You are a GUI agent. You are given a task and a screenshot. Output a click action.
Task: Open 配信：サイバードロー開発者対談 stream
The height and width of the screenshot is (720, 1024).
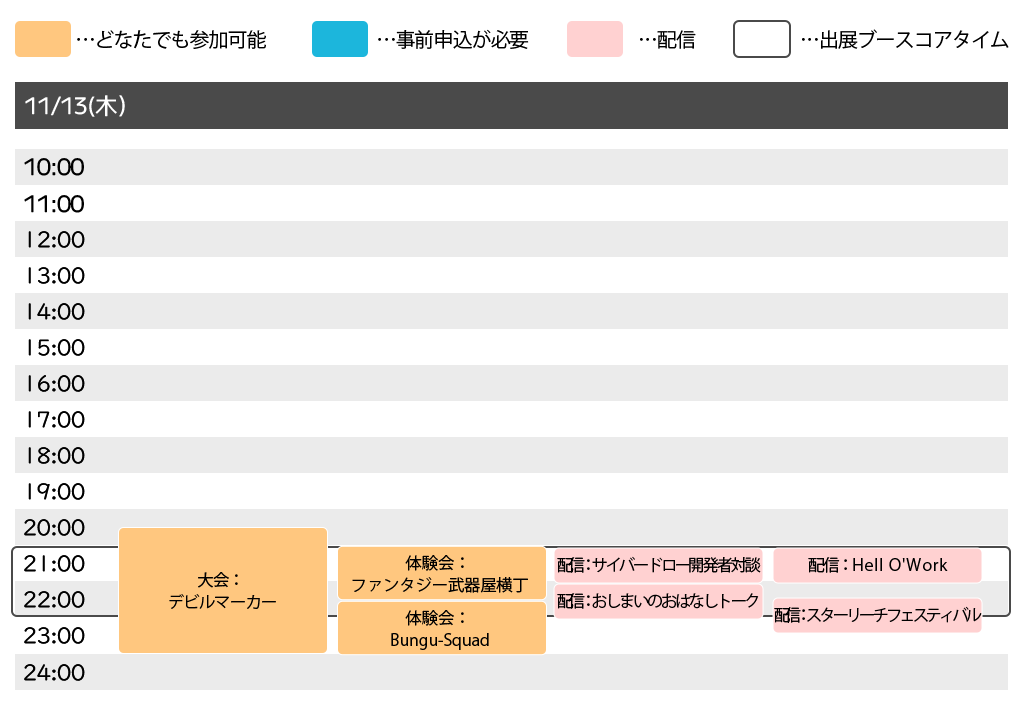658,565
